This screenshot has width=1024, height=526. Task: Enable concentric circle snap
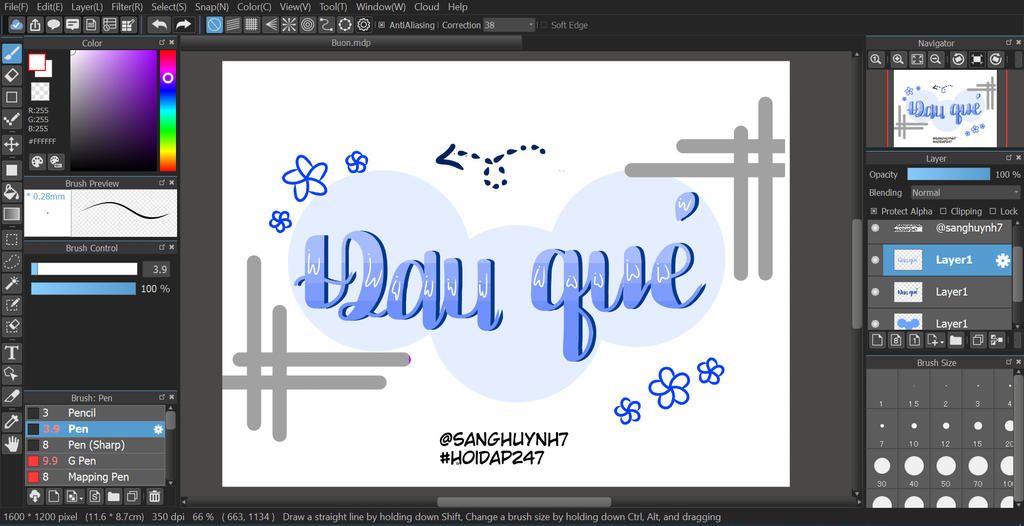[x=308, y=25]
